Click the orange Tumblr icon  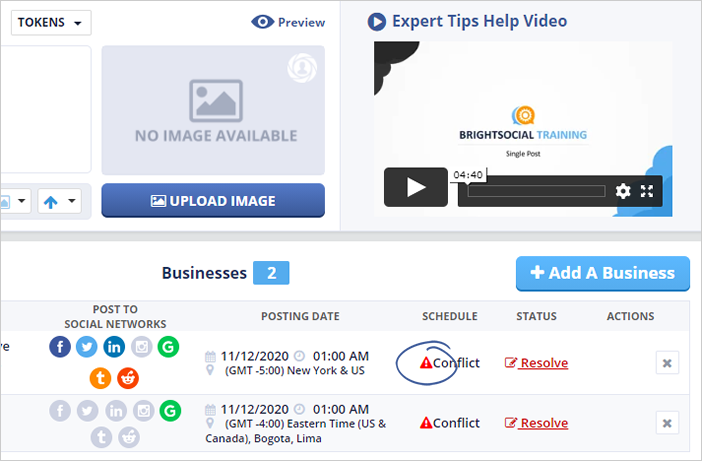(100, 377)
